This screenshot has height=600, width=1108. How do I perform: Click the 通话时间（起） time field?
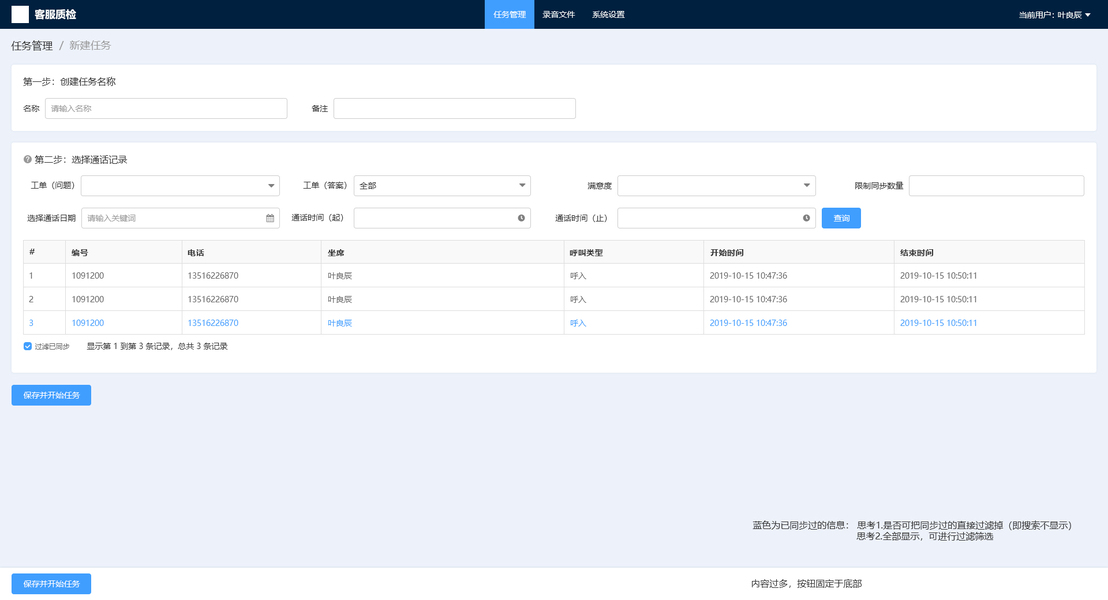coord(442,218)
